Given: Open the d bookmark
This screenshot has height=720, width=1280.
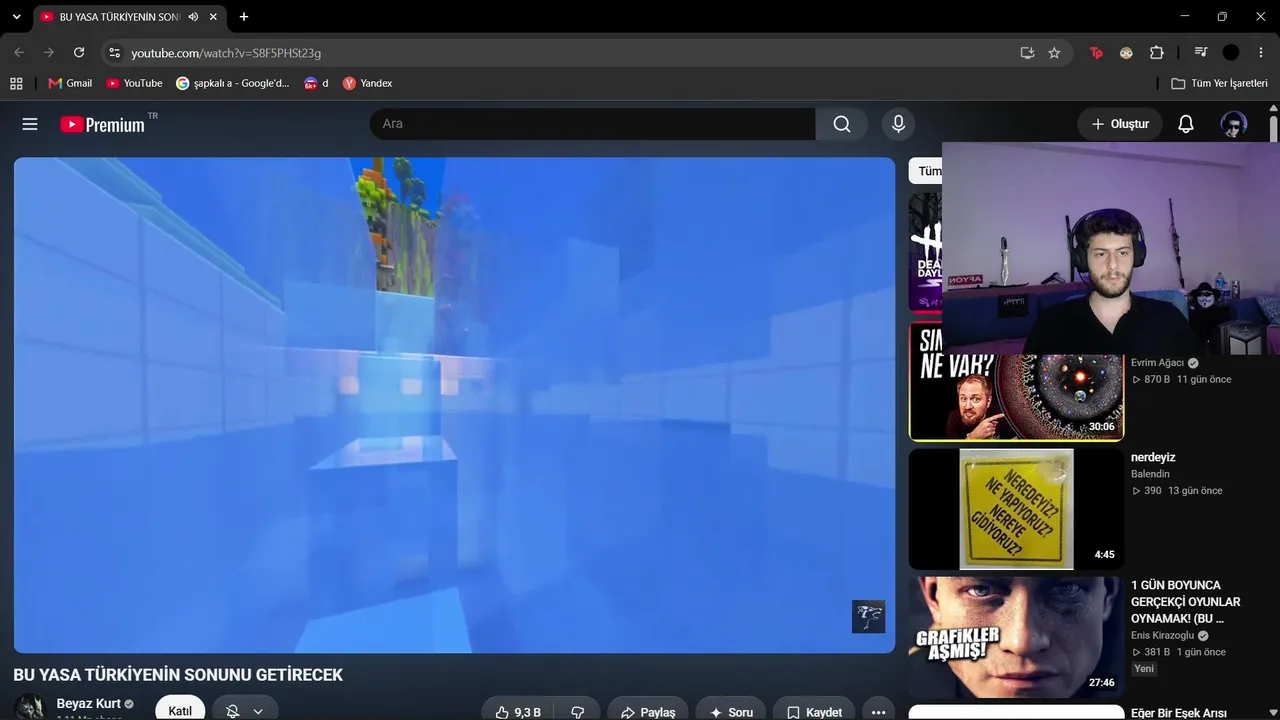Looking at the screenshot, I should [x=316, y=84].
